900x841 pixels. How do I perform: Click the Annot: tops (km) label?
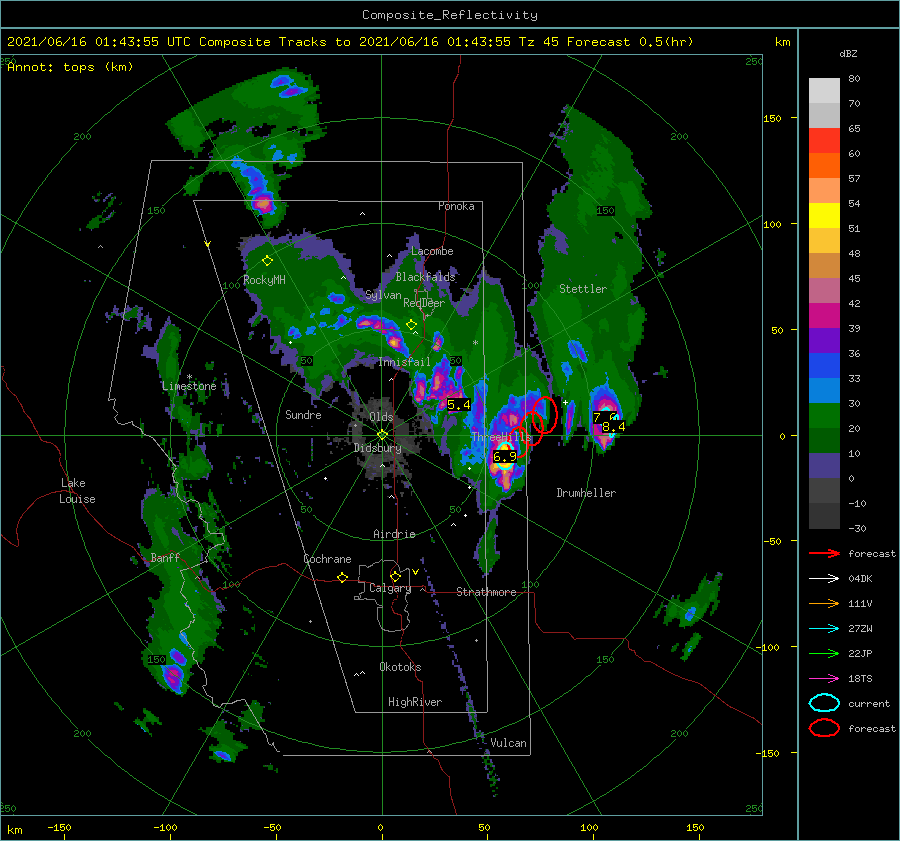pos(70,67)
